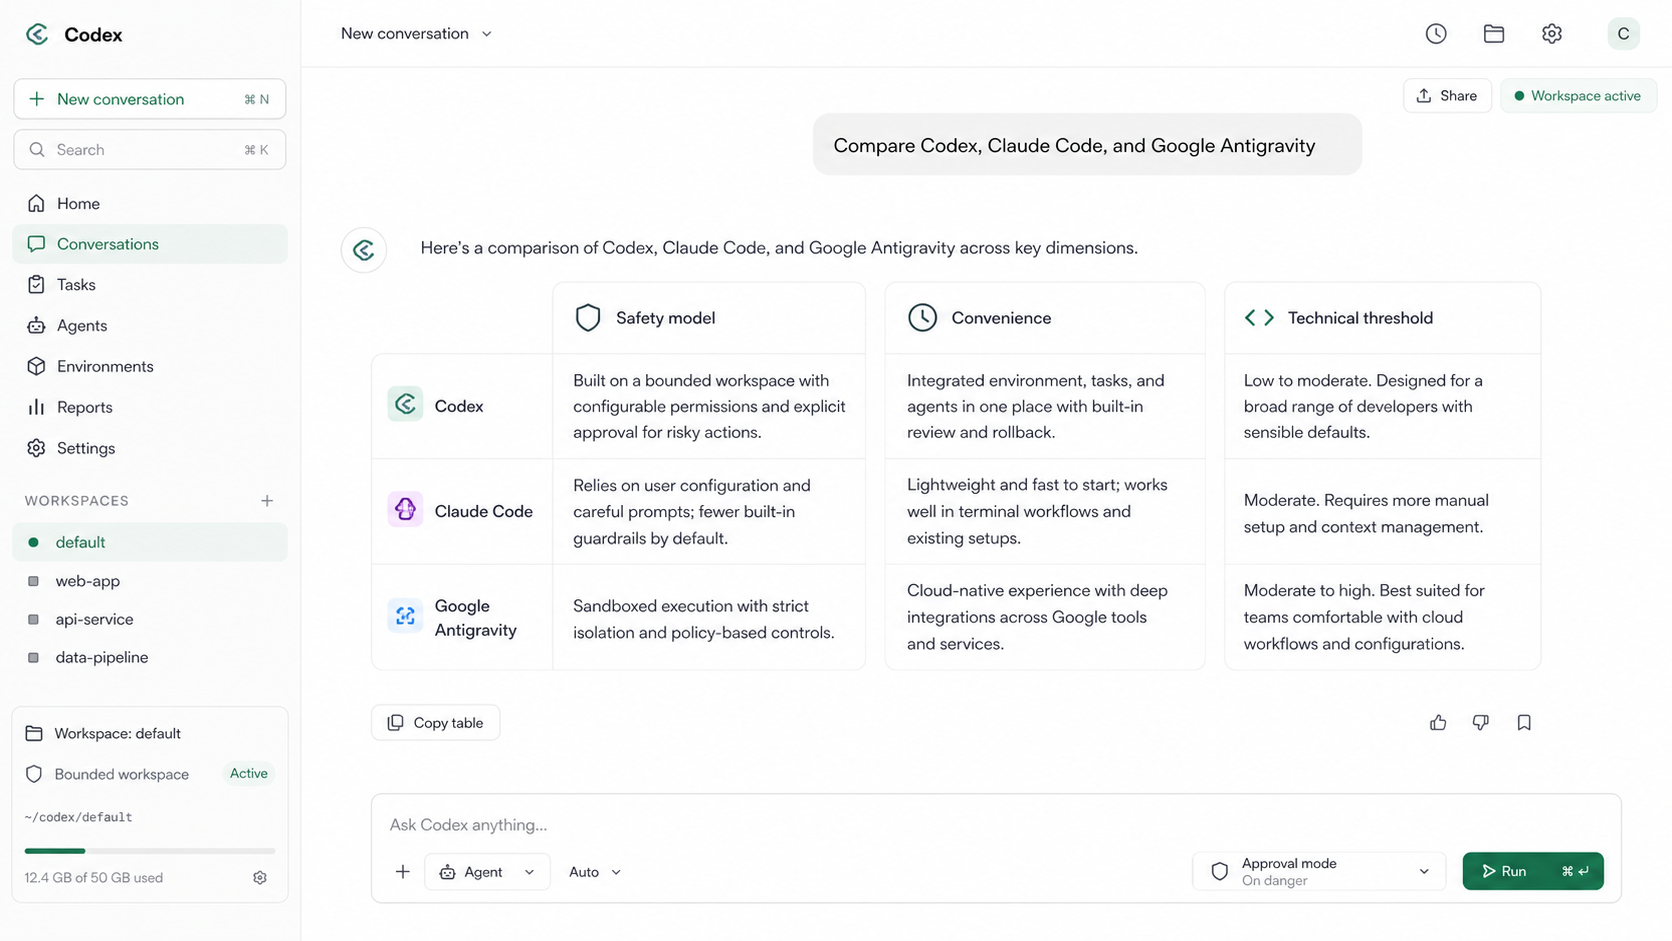Click the Claude Code row logo
Viewport: 1672px width, 941px height.
(405, 510)
